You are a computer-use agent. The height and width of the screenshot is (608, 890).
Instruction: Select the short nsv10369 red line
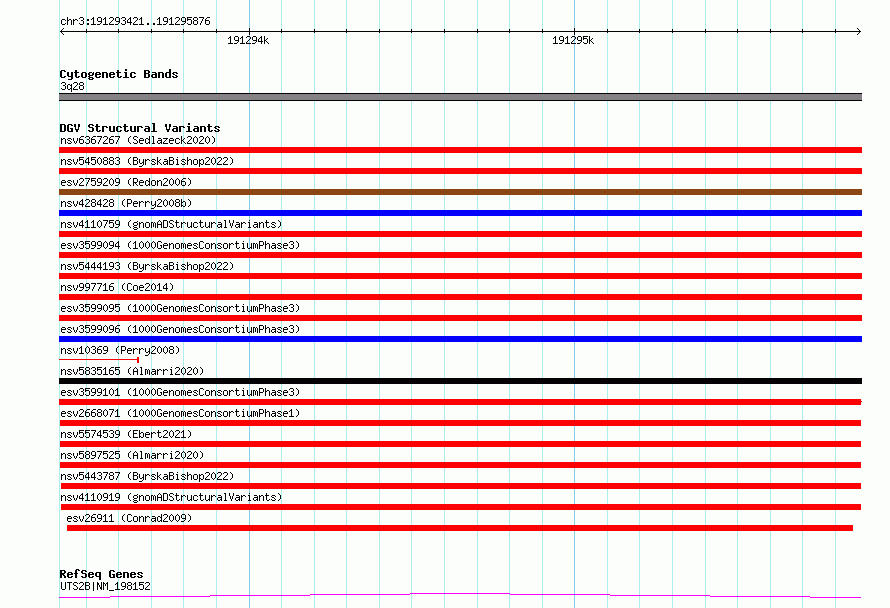pos(99,360)
